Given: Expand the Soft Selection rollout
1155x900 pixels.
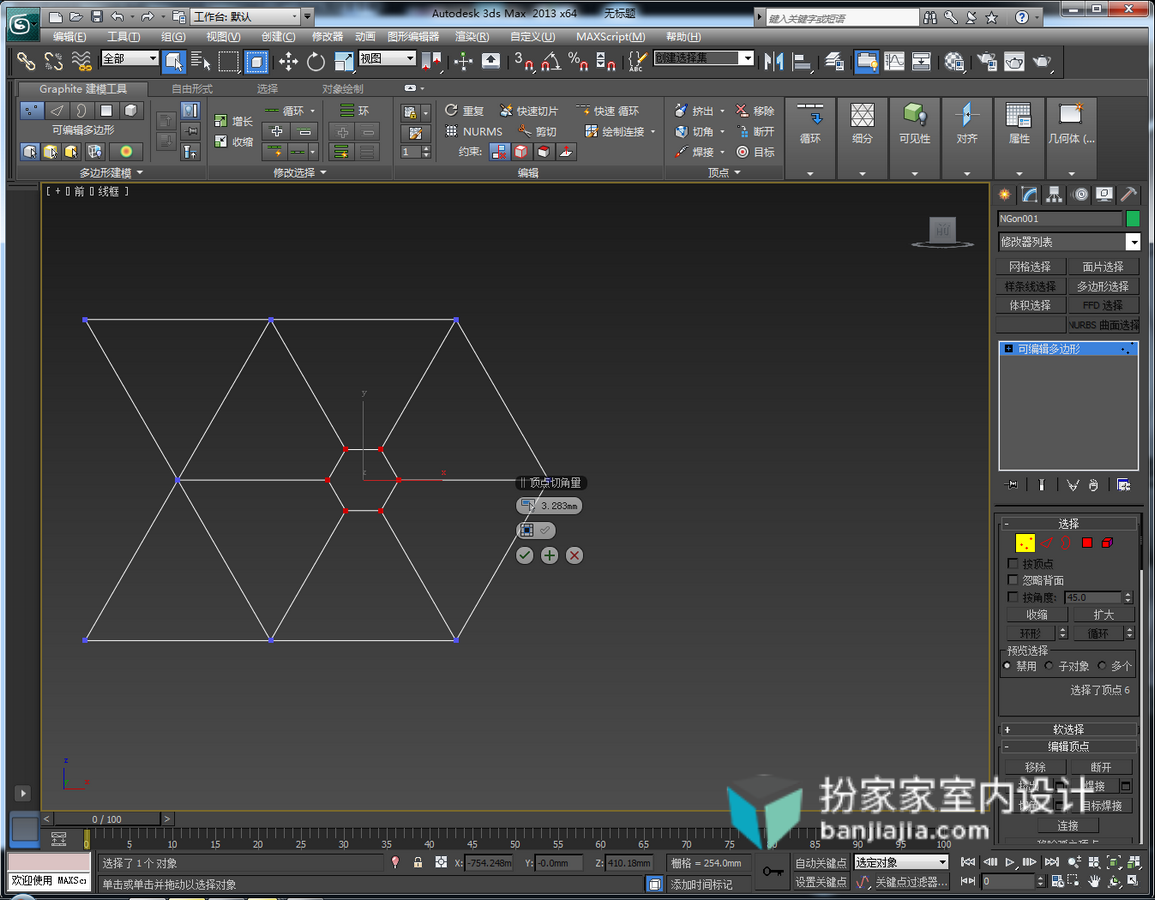Looking at the screenshot, I should pos(1068,729).
